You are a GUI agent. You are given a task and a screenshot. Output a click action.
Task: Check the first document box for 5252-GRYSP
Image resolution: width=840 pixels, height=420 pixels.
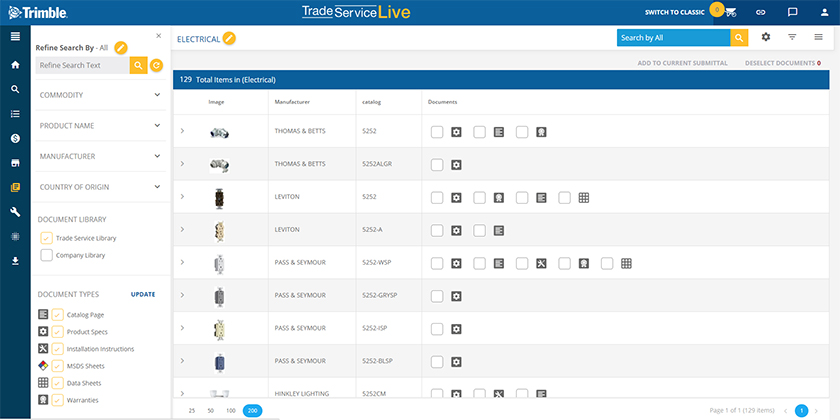(437, 296)
